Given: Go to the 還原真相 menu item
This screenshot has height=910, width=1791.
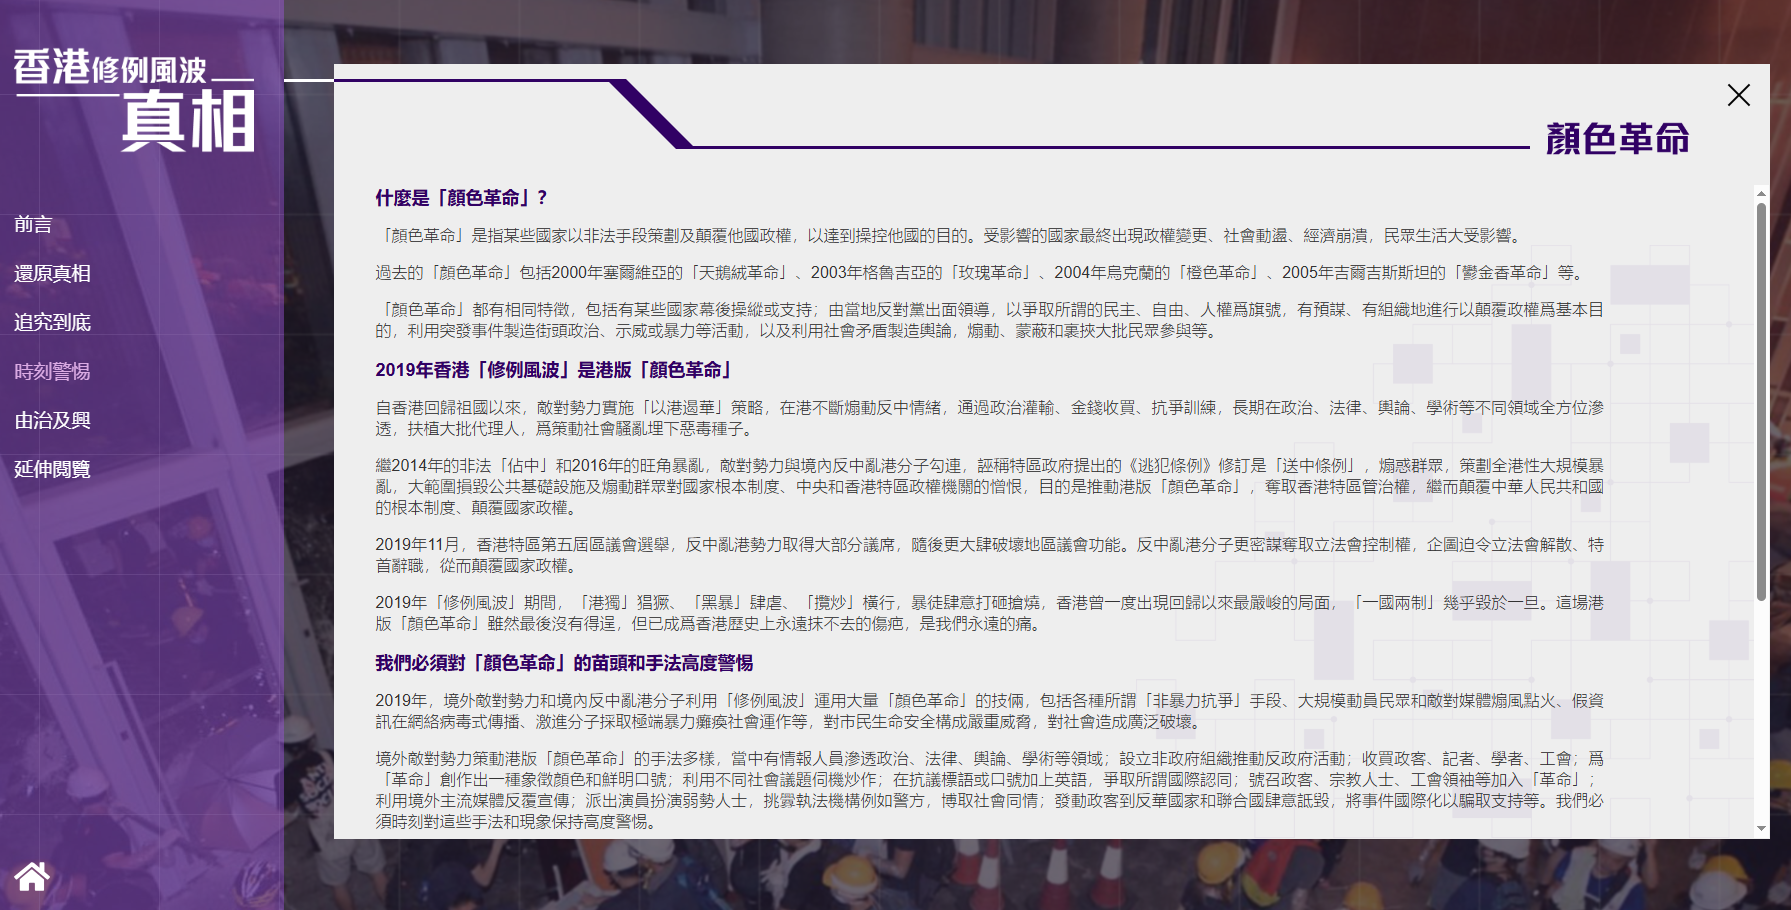Looking at the screenshot, I should coord(52,273).
